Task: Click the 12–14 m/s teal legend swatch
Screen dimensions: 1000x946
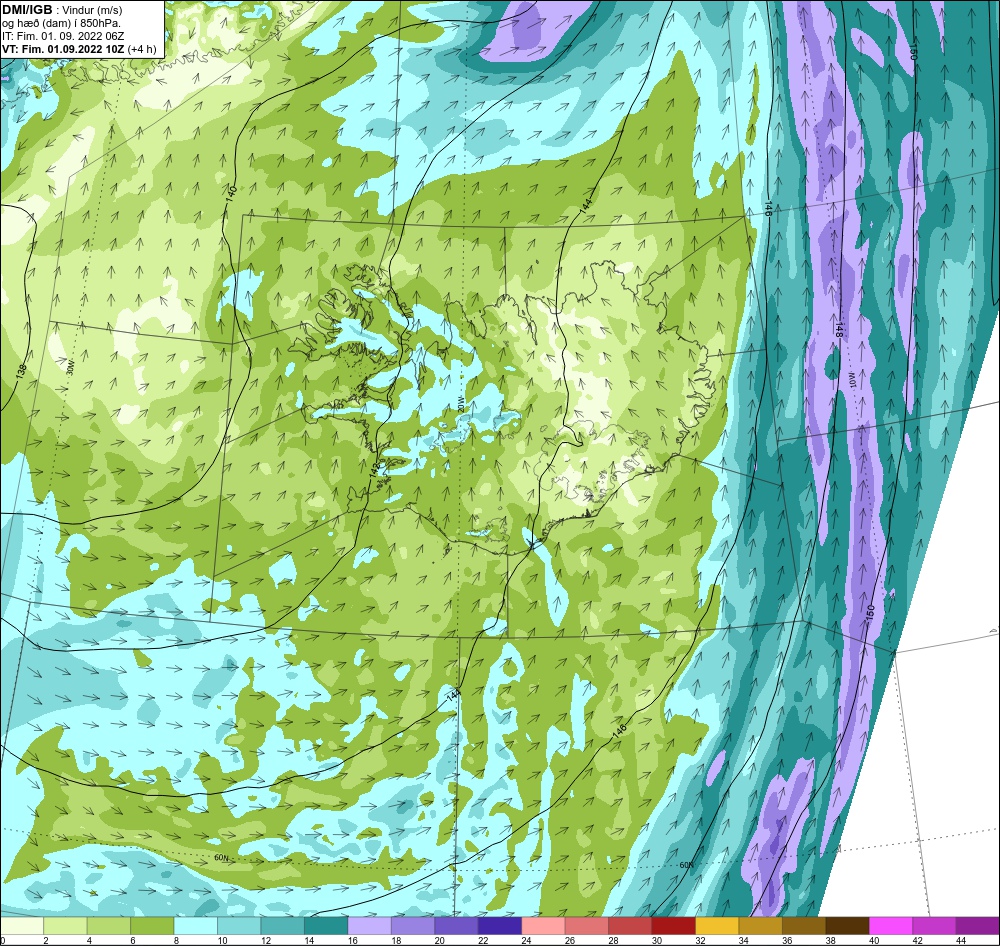Action: tap(283, 926)
